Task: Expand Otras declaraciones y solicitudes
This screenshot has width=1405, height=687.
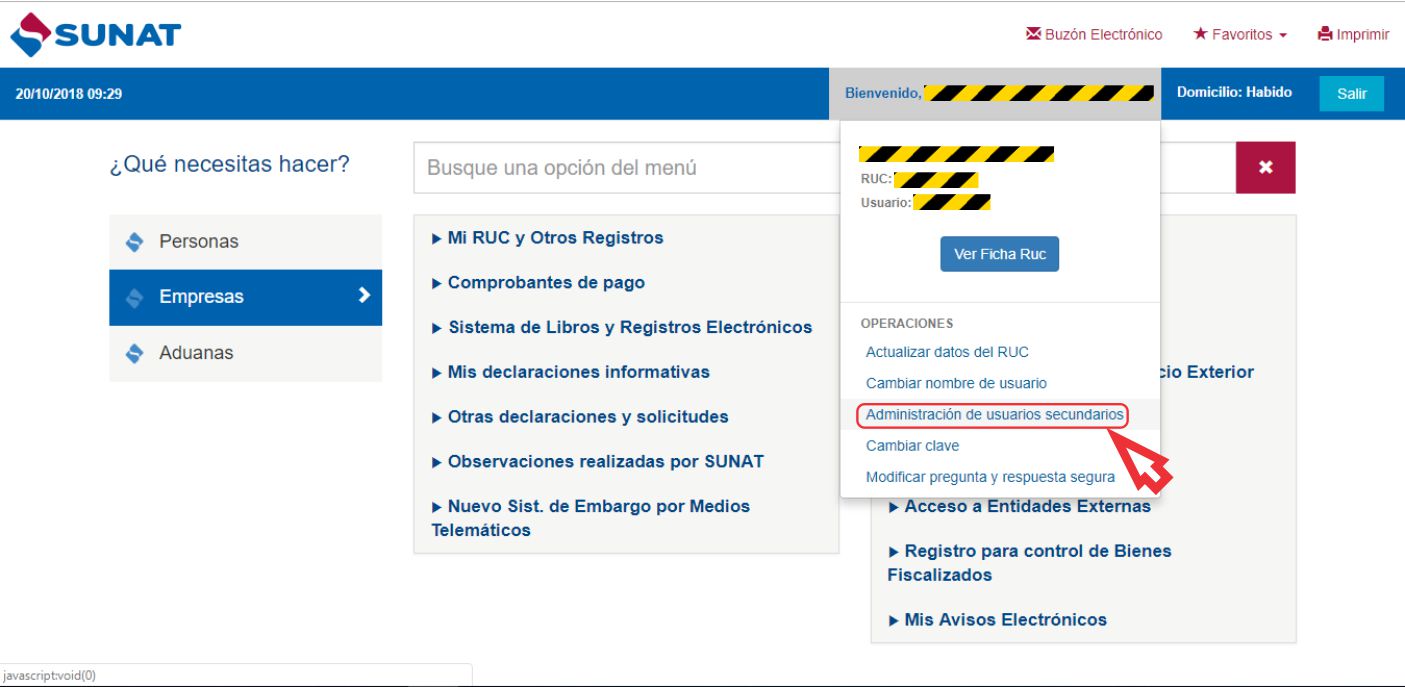Action: pyautogui.click(x=579, y=417)
